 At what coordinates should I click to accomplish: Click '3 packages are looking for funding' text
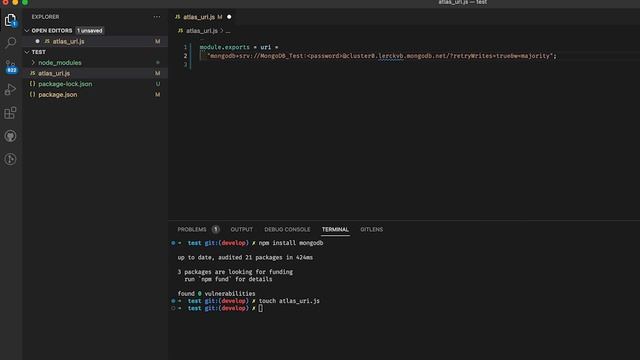pyautogui.click(x=235, y=272)
